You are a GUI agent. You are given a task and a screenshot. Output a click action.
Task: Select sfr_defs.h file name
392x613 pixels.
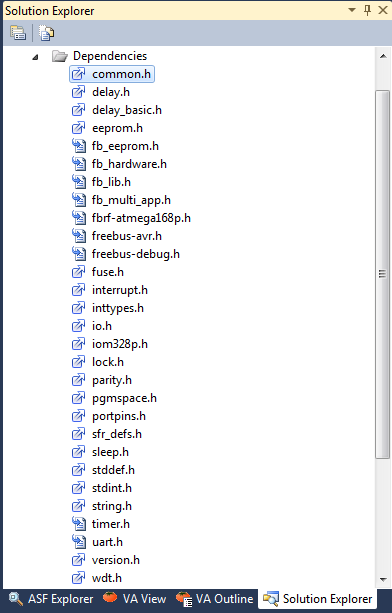[x=117, y=434]
